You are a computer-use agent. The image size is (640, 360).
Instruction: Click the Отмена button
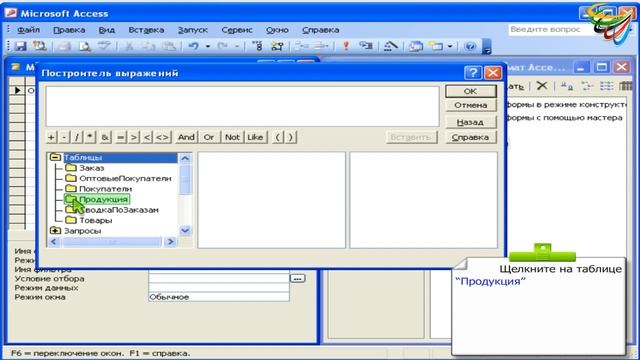[471, 105]
